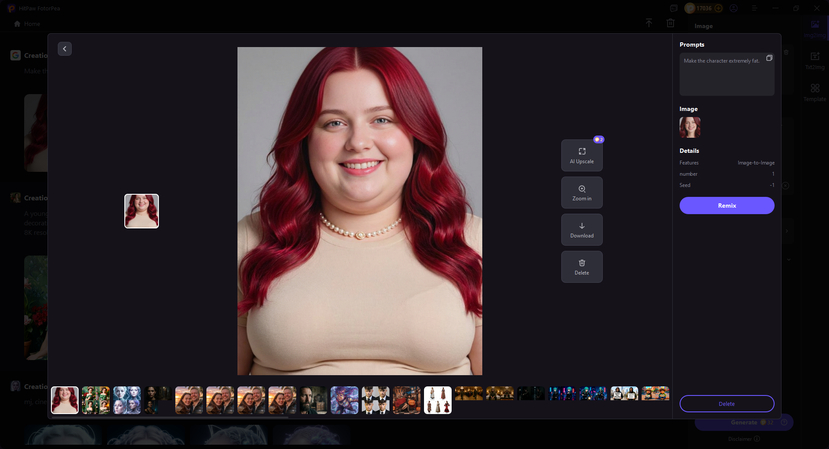Select first thumbnail in bottom filmstrip
This screenshot has height=449, width=829.
pyautogui.click(x=65, y=400)
